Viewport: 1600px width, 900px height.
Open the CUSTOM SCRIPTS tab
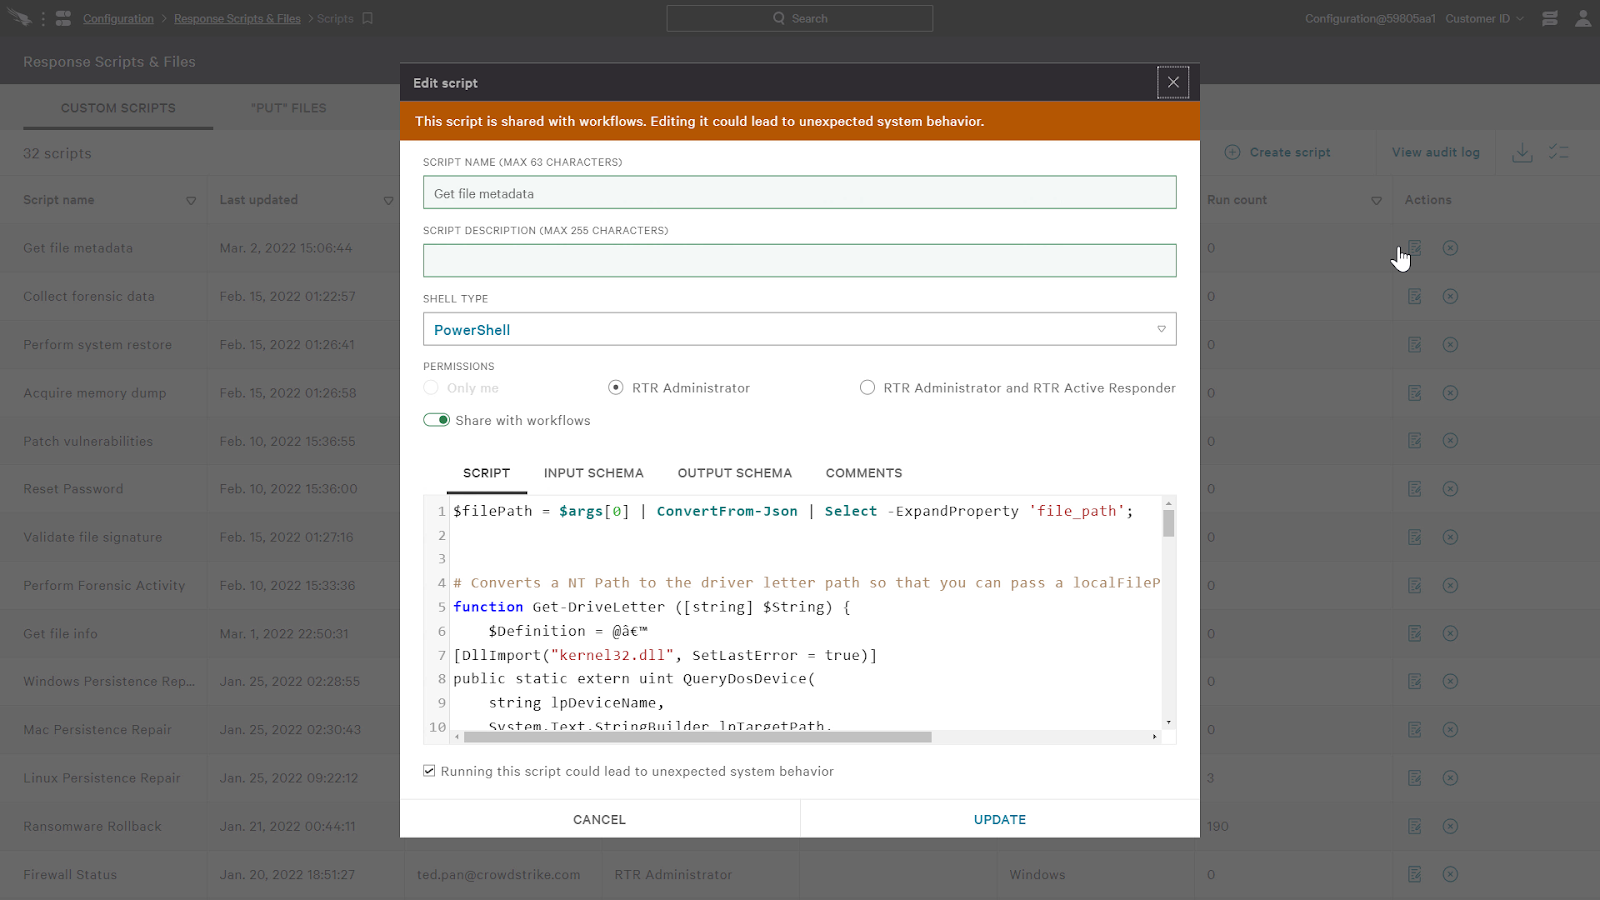118,108
